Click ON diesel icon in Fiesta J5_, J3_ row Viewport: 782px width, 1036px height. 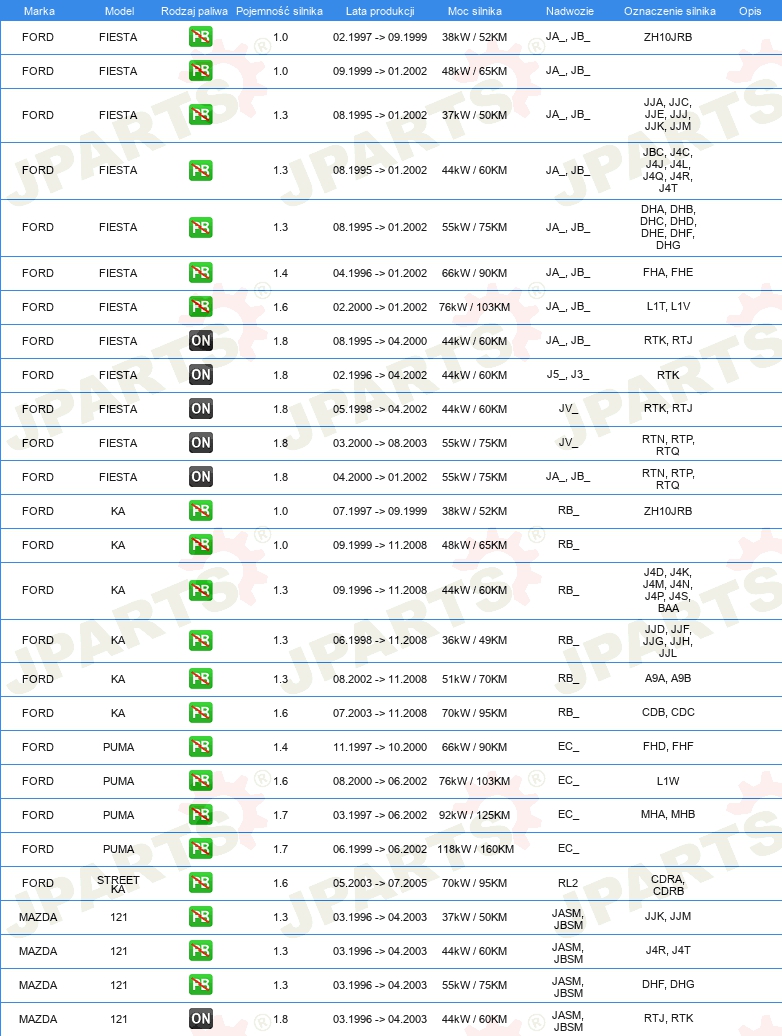(201, 375)
